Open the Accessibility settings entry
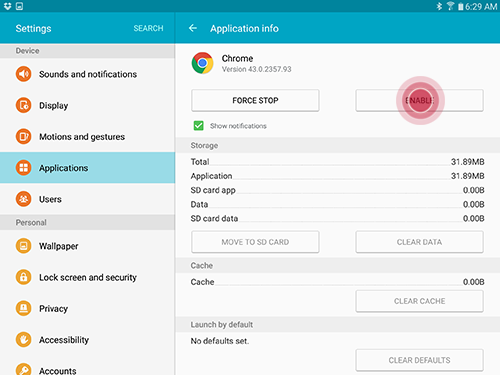The image size is (500, 375). click(x=87, y=340)
